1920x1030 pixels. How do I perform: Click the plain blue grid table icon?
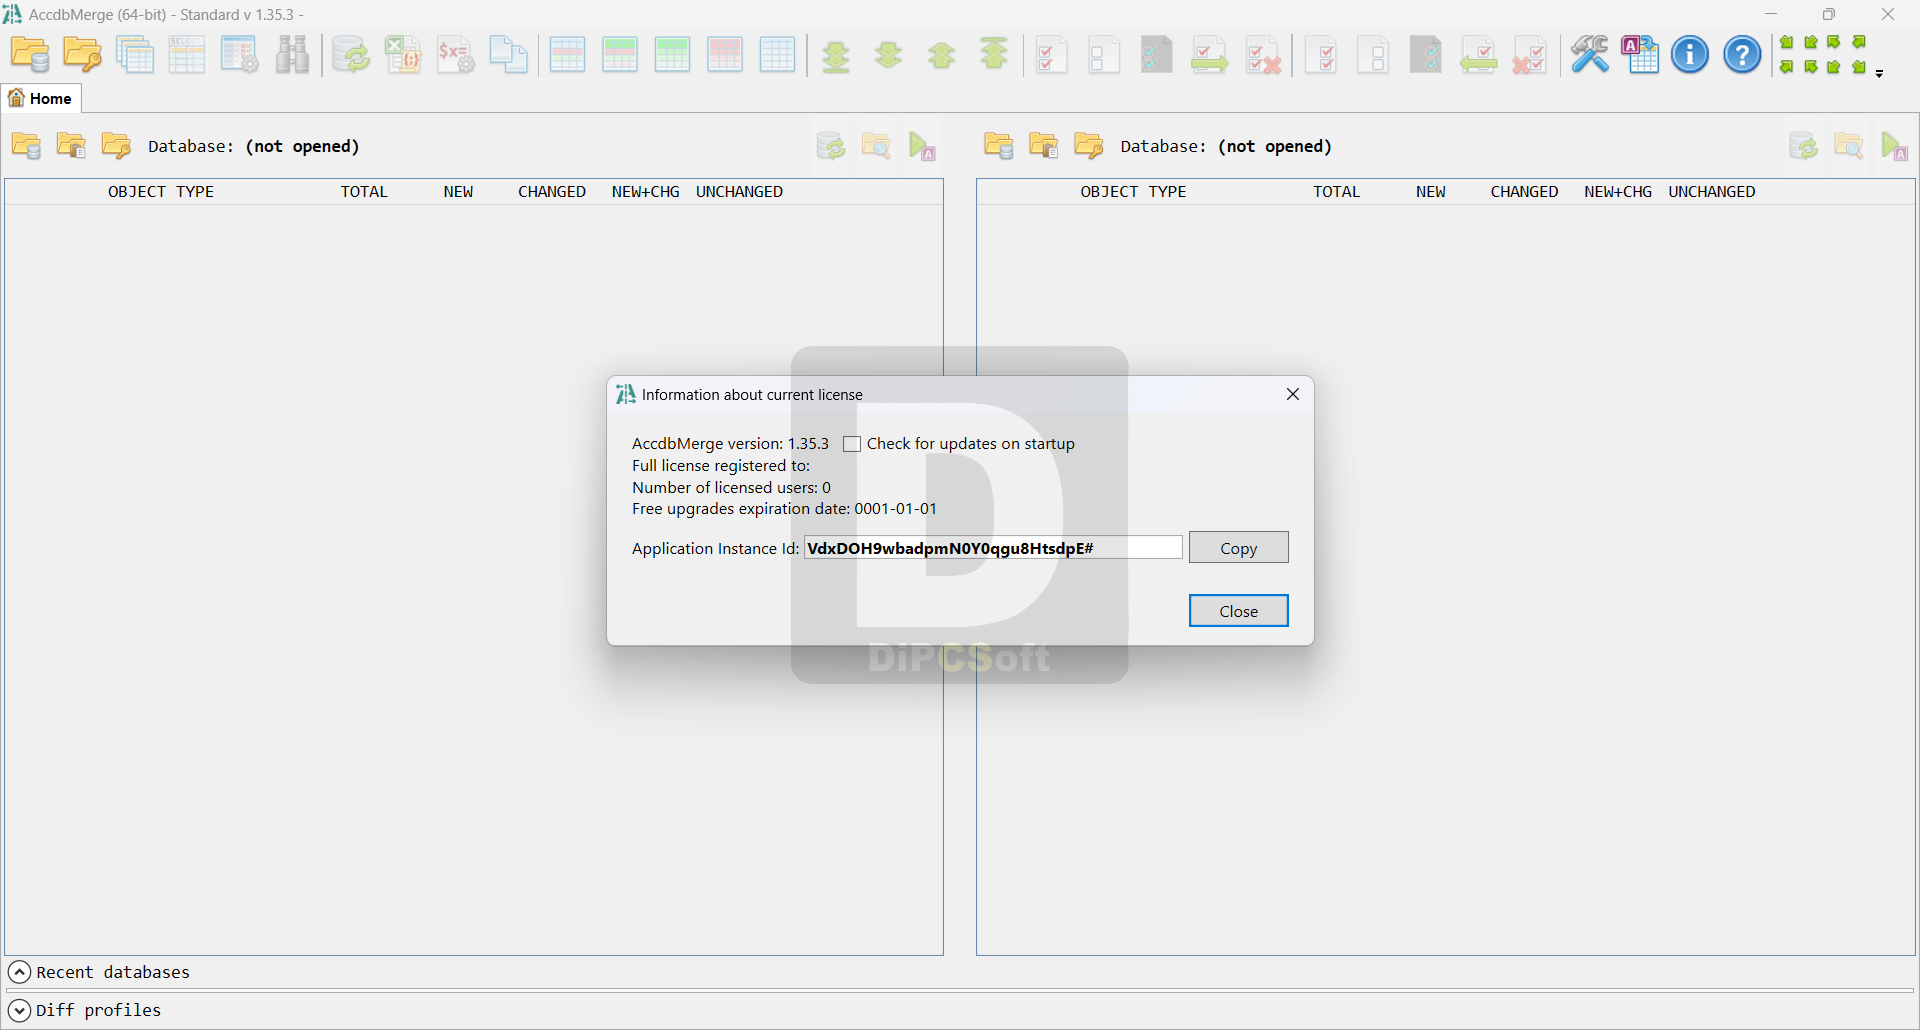tap(777, 55)
